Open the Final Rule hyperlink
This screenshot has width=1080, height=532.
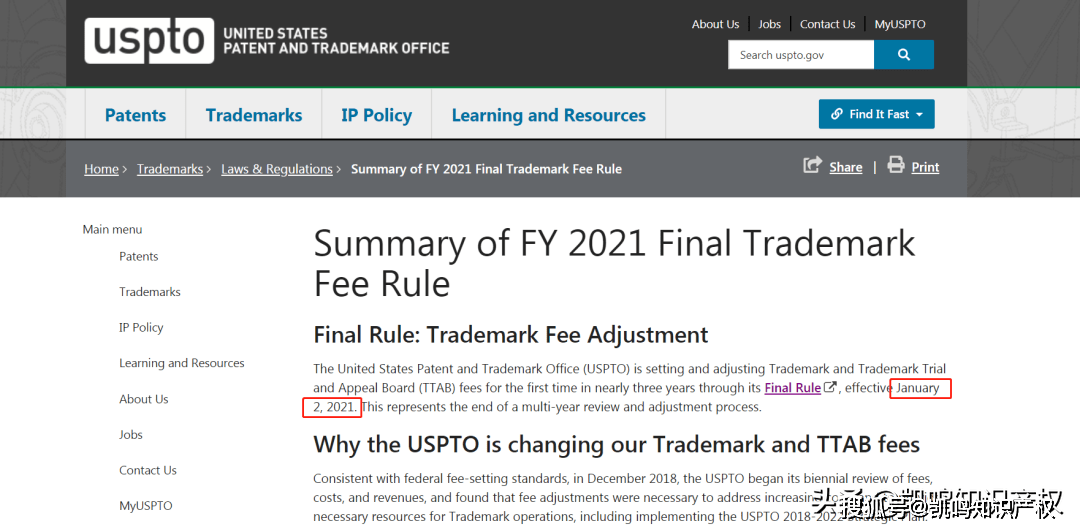[x=792, y=388]
